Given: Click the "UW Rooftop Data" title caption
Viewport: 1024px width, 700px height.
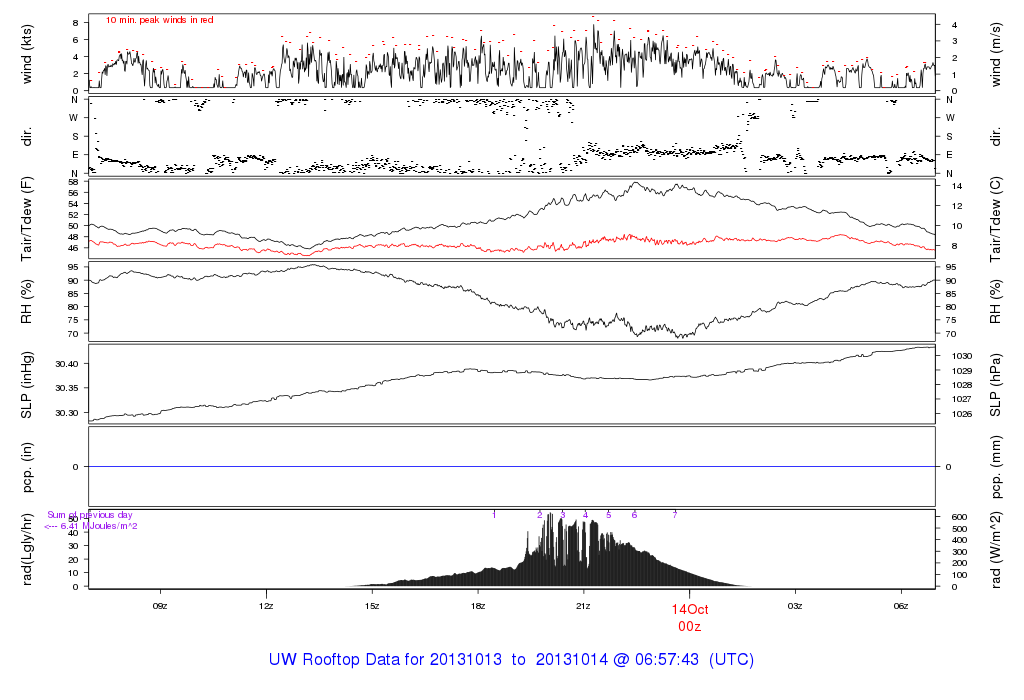Looking at the screenshot, I should [x=511, y=660].
